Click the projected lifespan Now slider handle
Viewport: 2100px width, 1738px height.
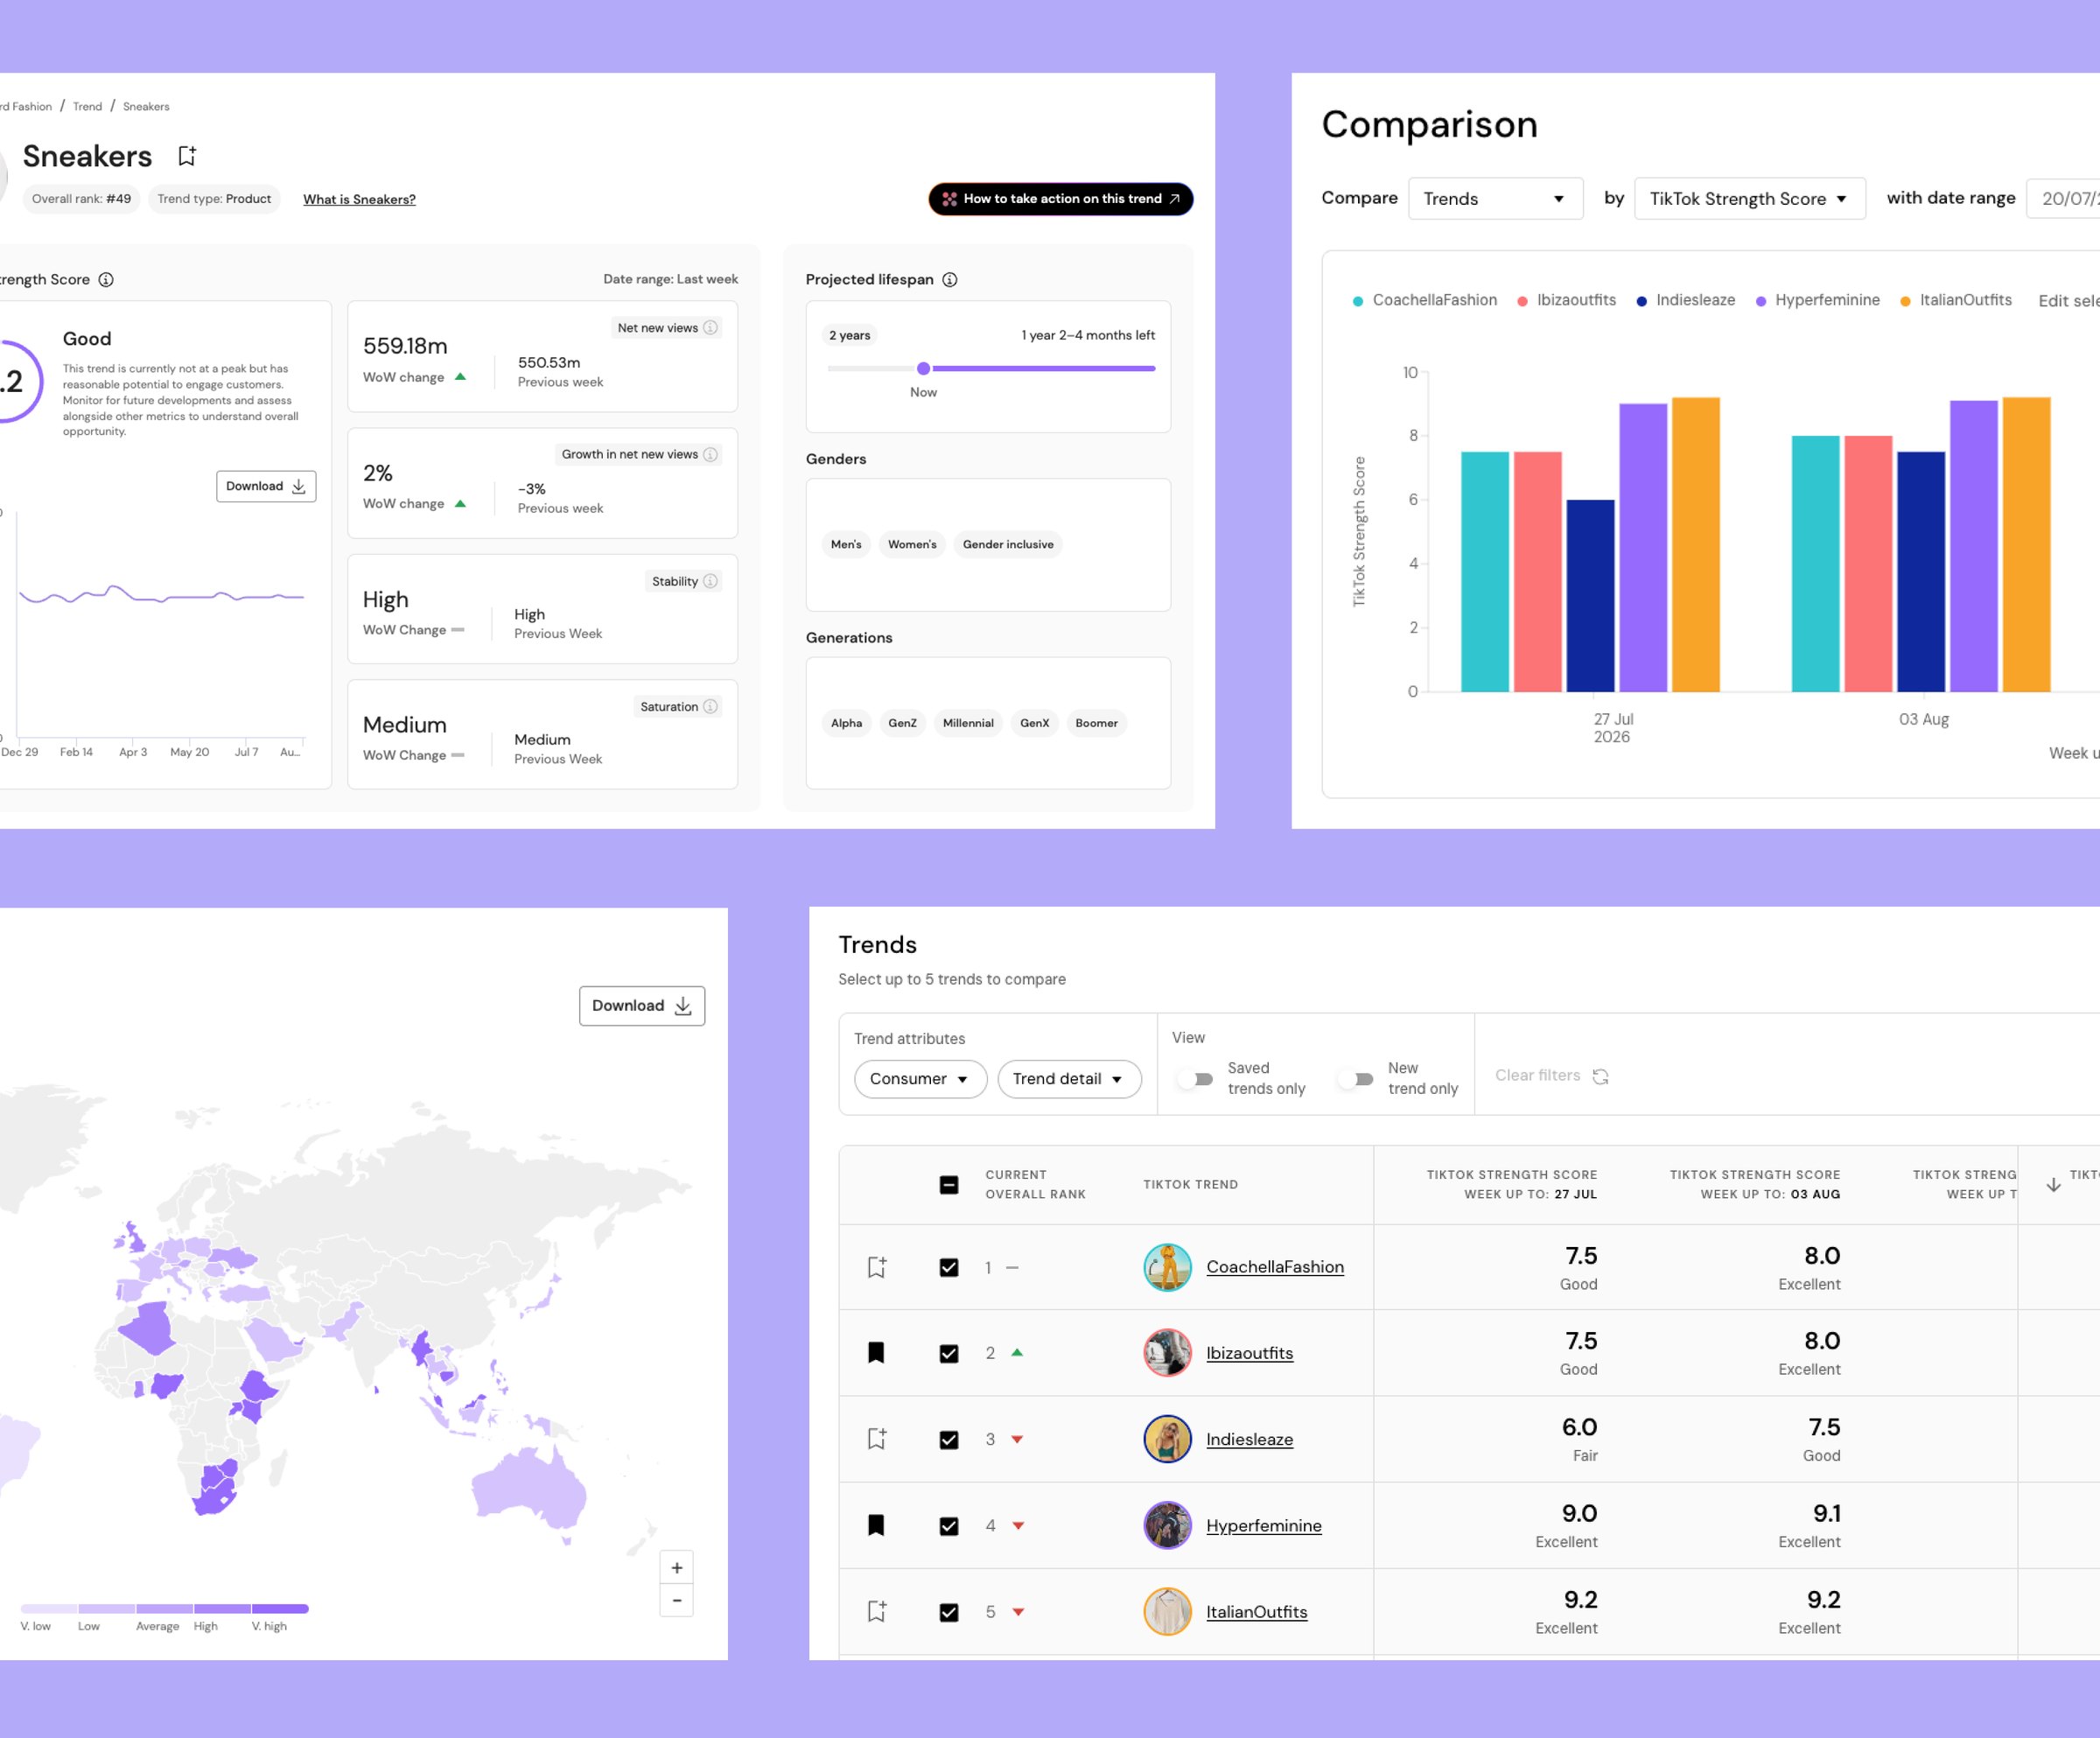point(923,368)
